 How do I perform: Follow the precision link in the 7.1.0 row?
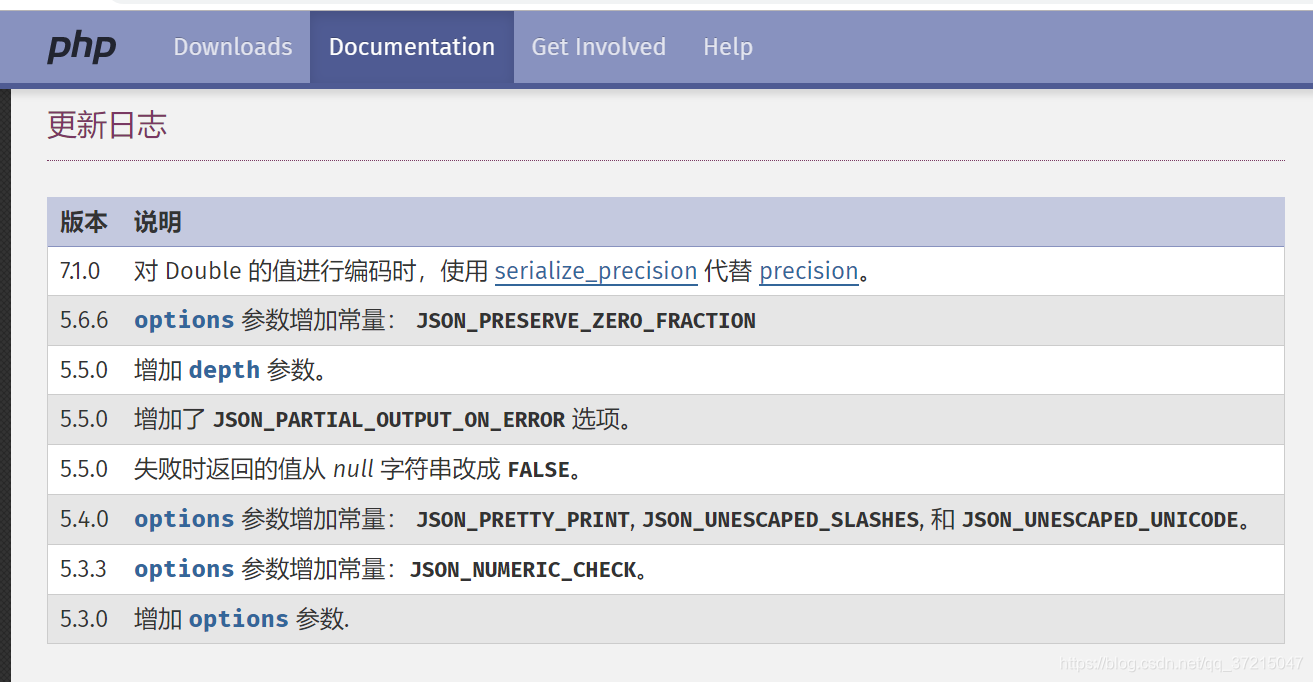(x=809, y=271)
